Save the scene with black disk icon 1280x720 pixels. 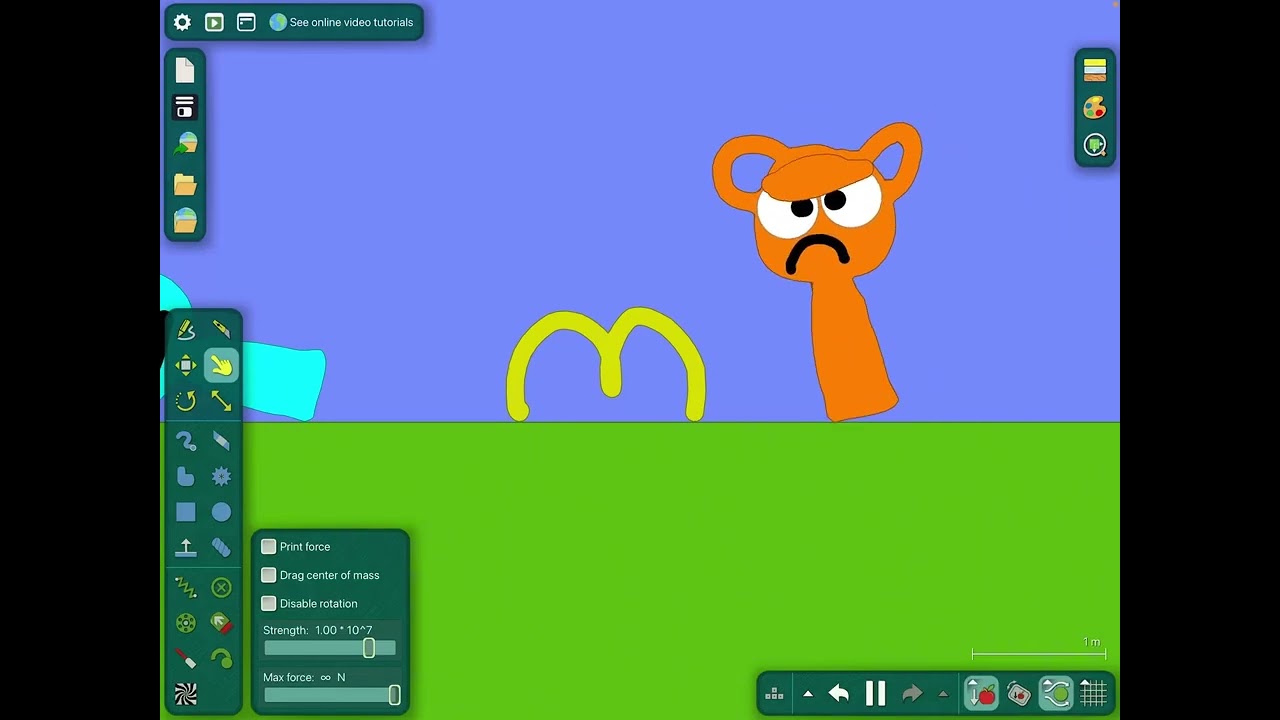pos(185,107)
